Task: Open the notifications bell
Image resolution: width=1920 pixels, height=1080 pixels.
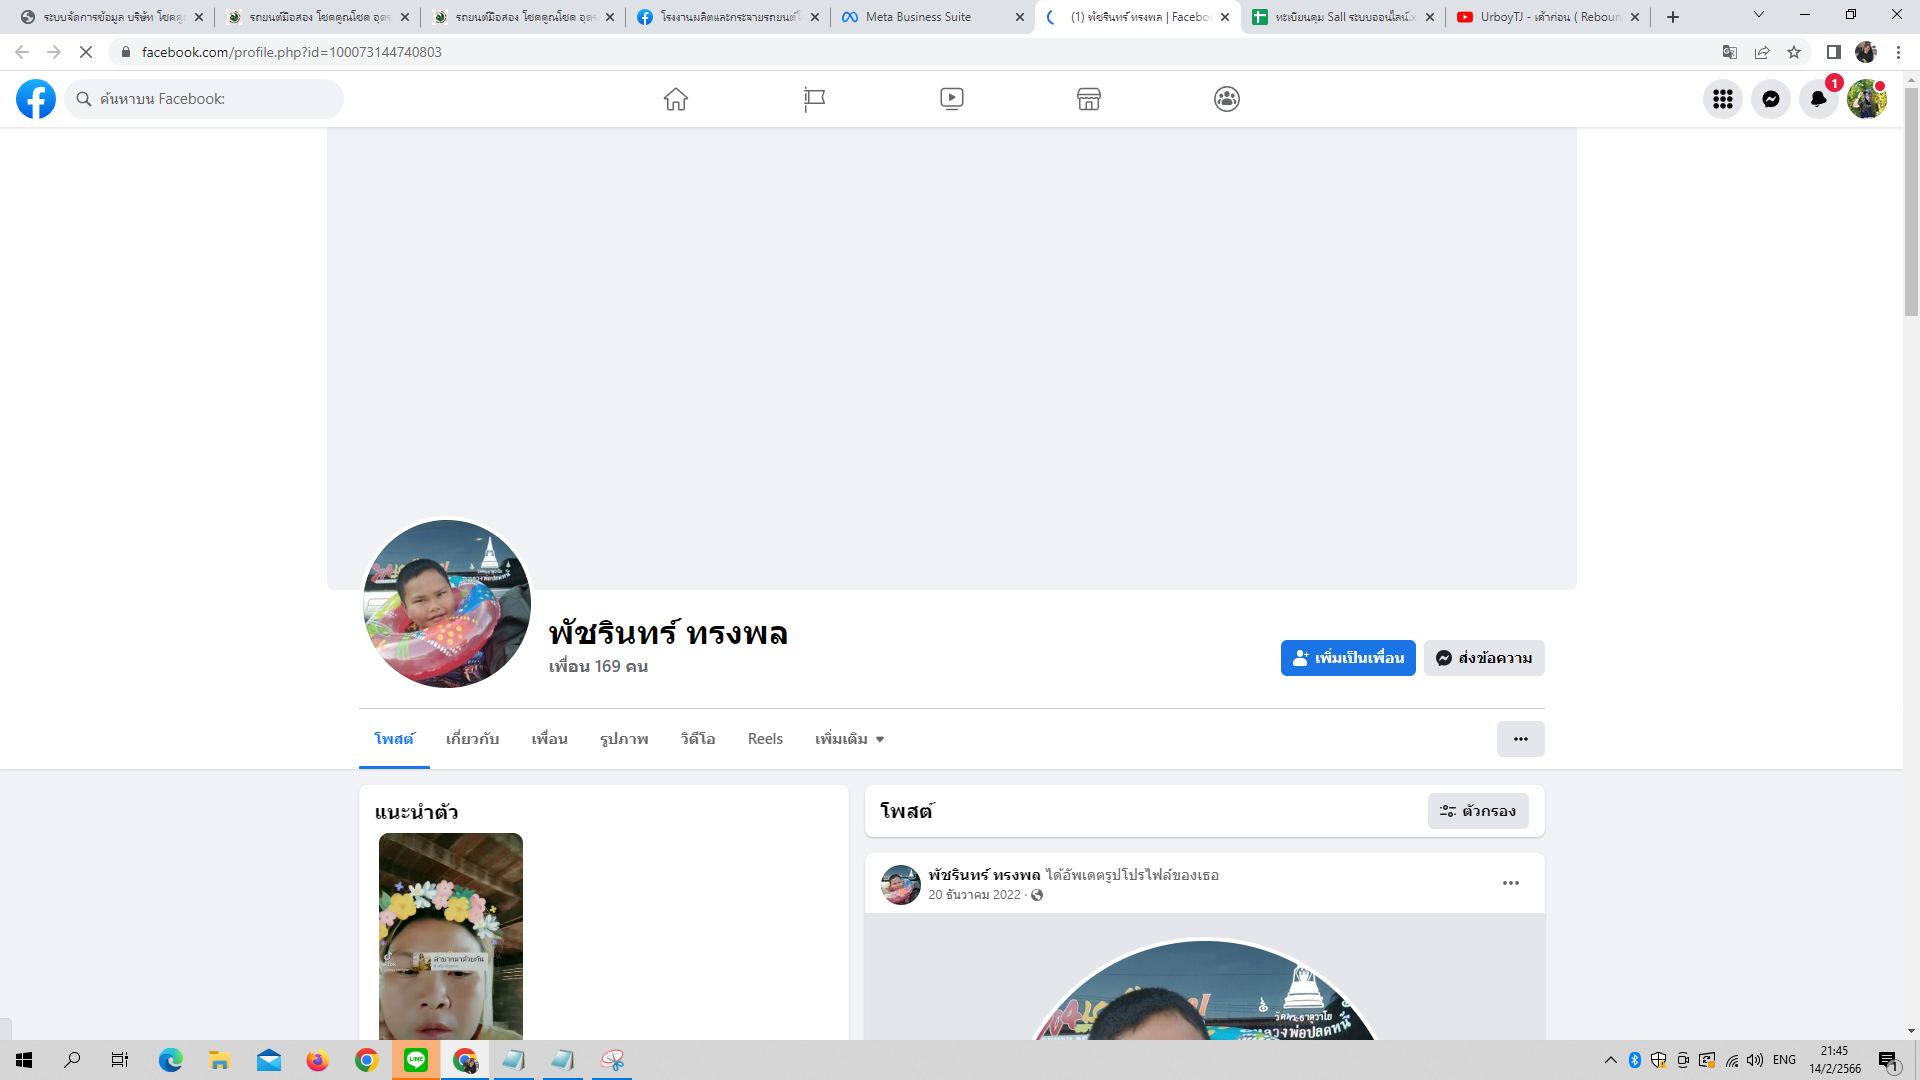Action: 1819,99
